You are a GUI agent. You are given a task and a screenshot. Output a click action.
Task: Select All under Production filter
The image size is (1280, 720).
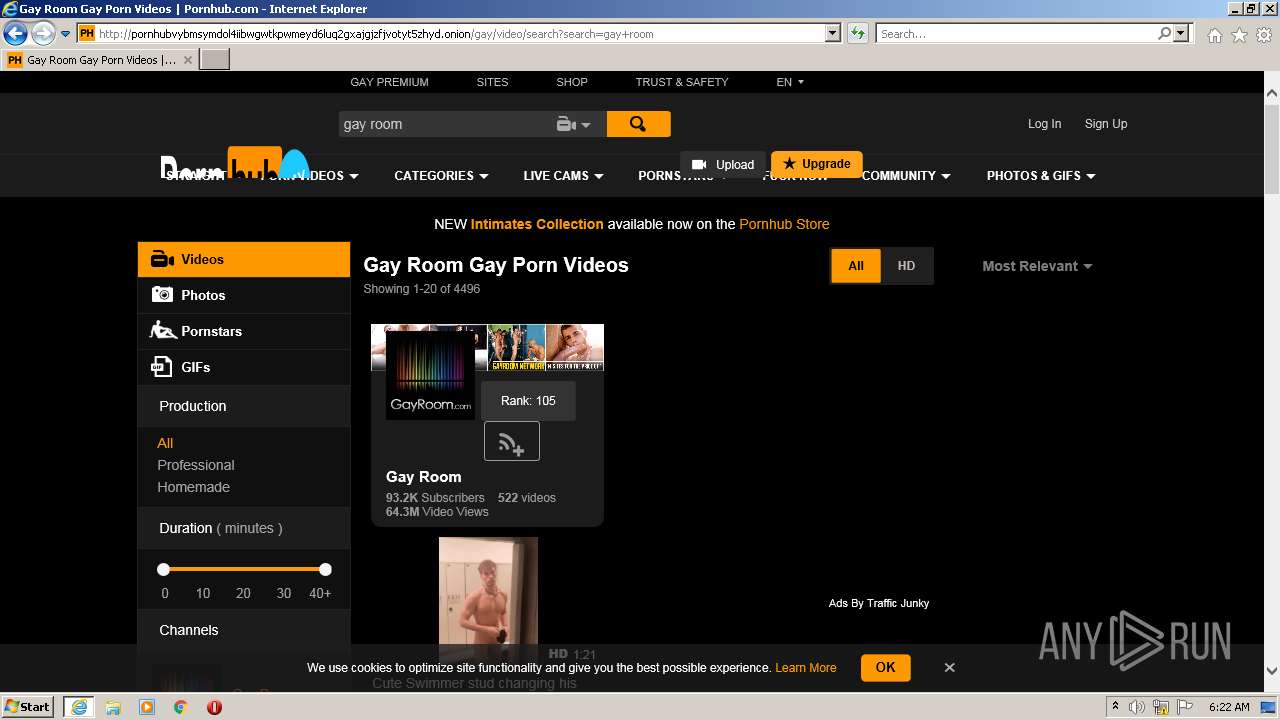click(x=165, y=443)
